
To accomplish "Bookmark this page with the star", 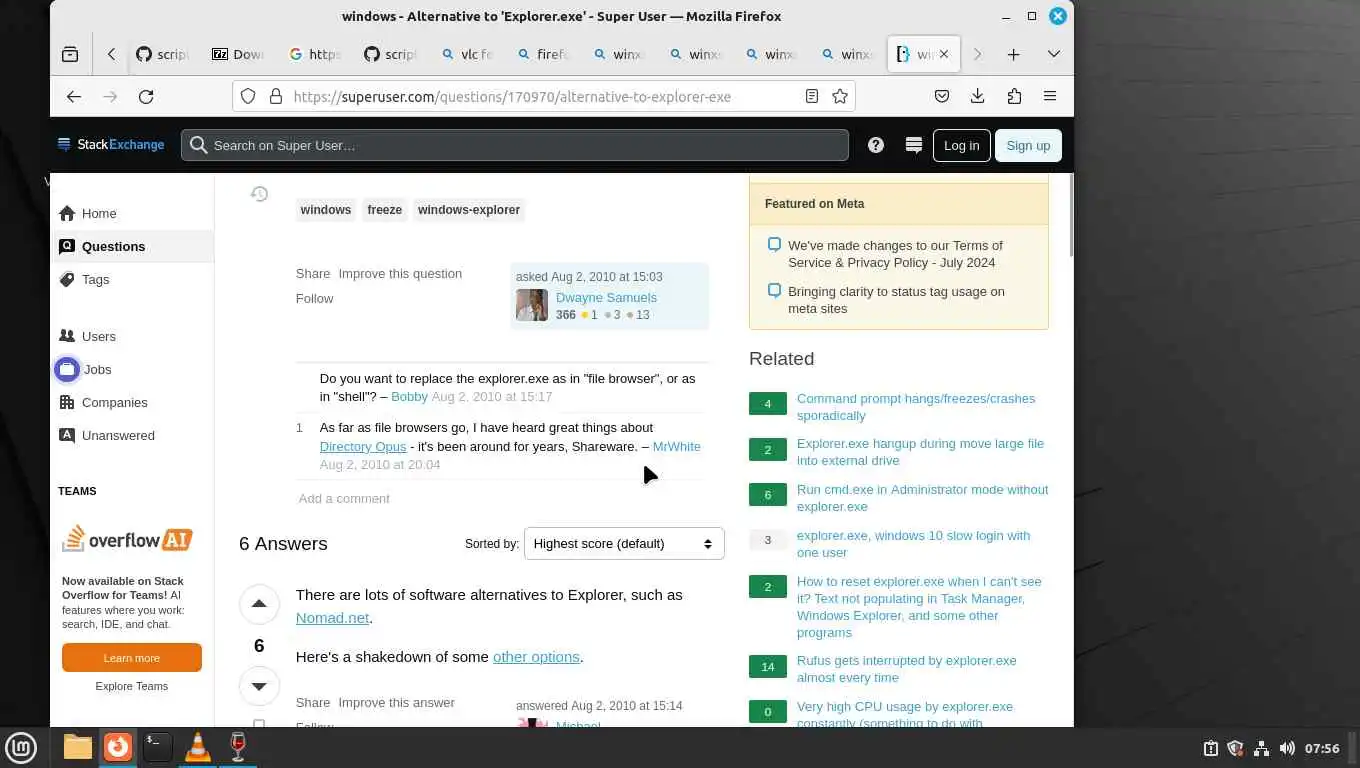I will (x=840, y=96).
